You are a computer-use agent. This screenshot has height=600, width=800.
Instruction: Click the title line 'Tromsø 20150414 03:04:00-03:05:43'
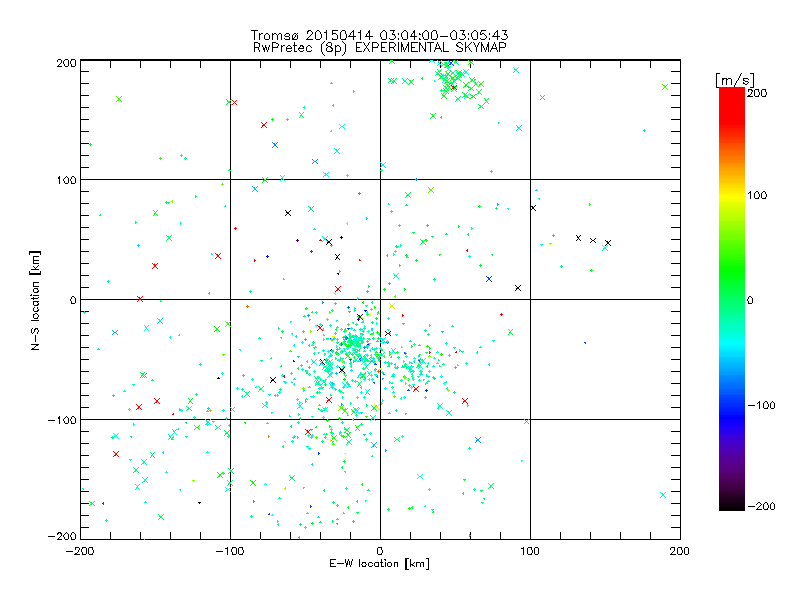coord(379,35)
